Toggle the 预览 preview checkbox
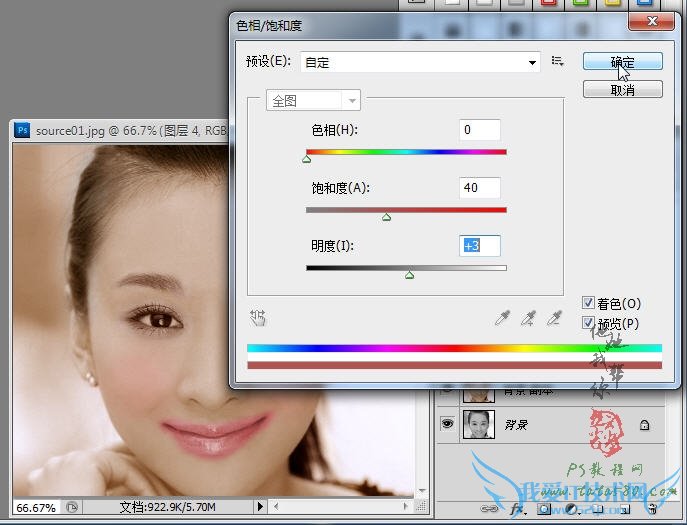 tap(589, 322)
